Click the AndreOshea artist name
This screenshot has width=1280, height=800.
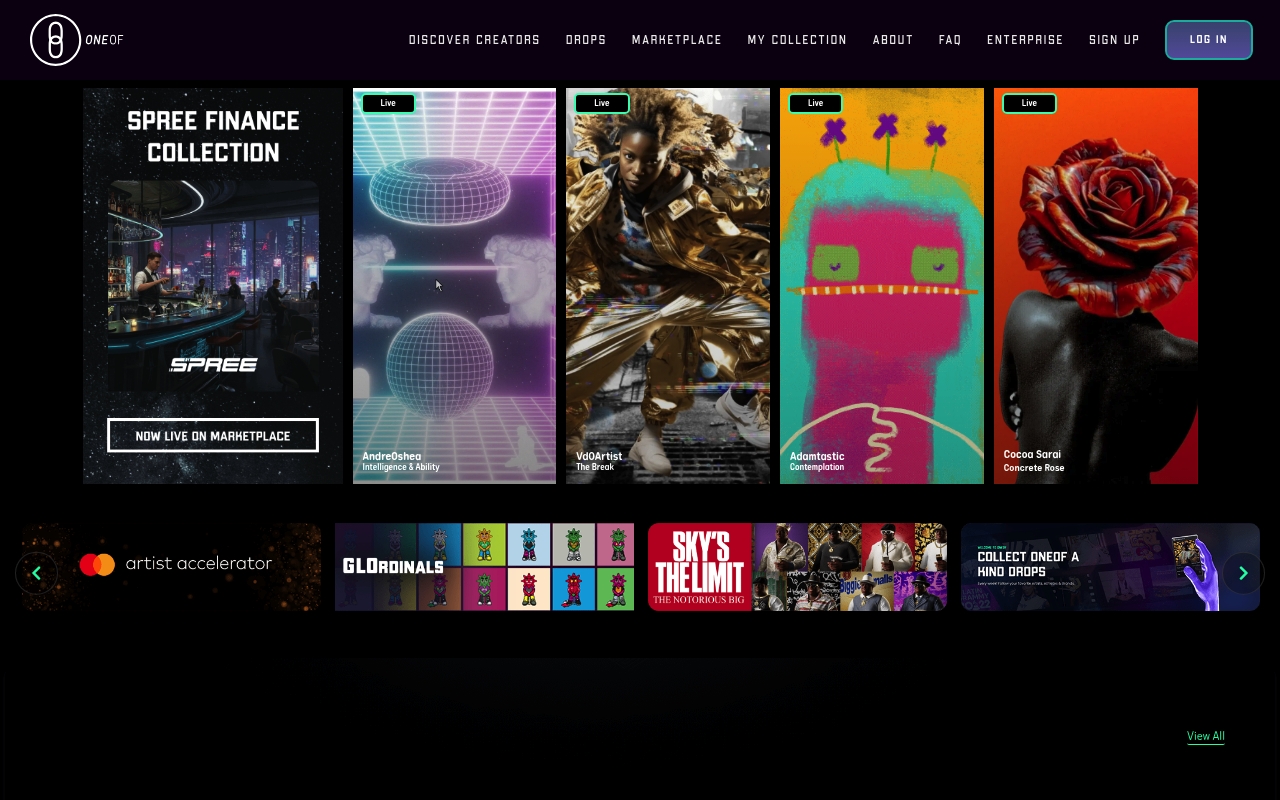[x=392, y=456]
